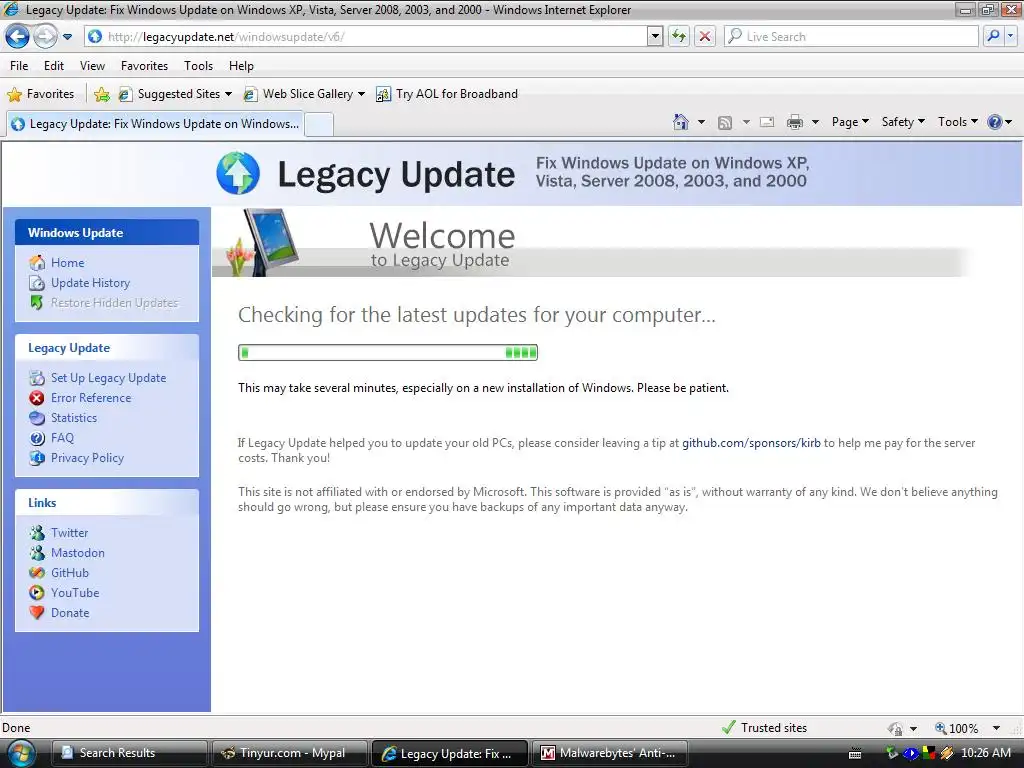Open the Help menu

pyautogui.click(x=241, y=66)
